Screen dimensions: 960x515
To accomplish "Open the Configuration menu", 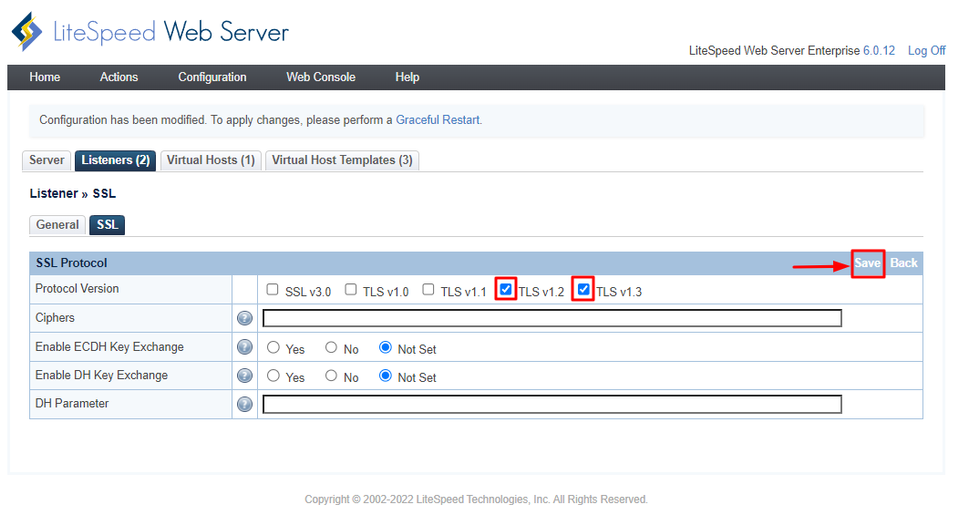I will coord(212,77).
